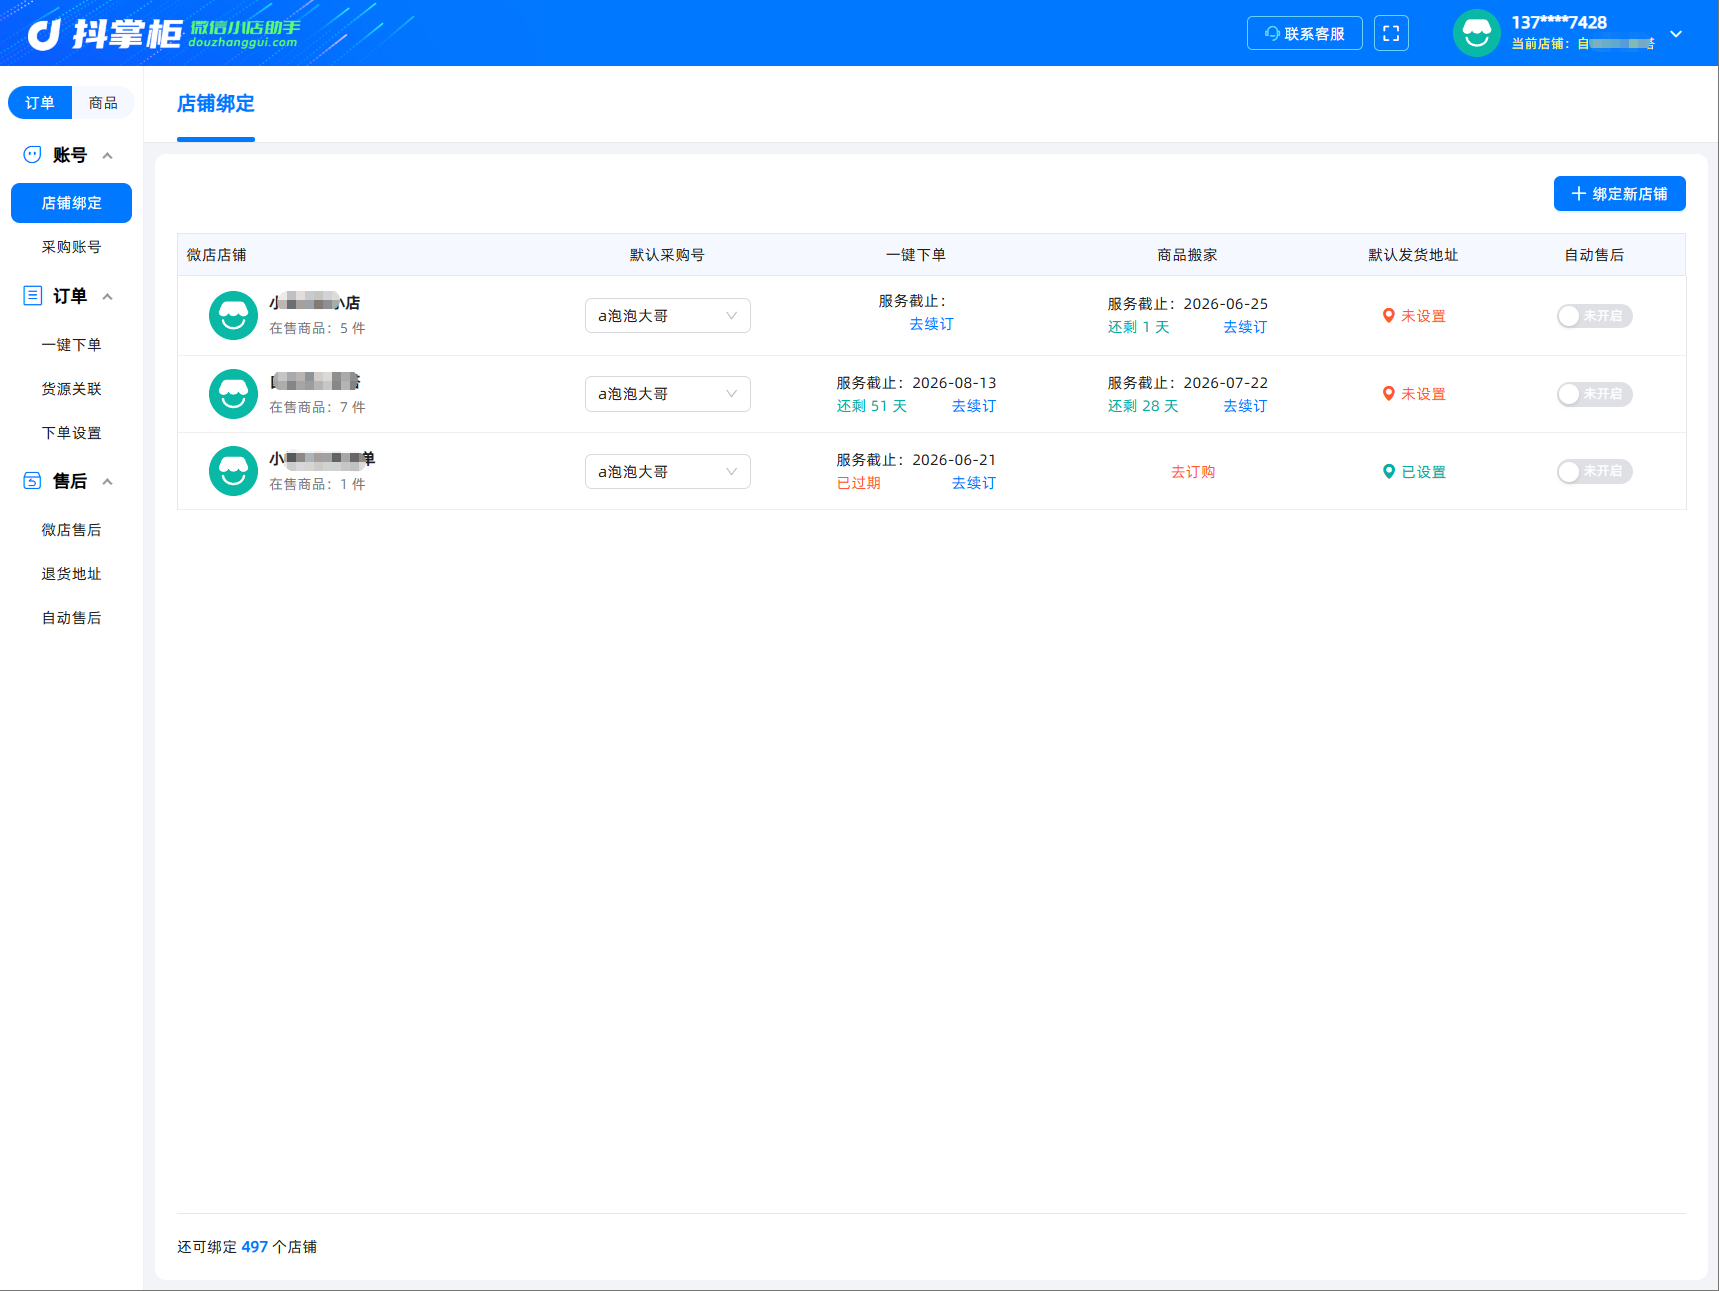The width and height of the screenshot is (1719, 1291).
Task: Click 去续订 beside 还剩 1 天
Action: click(1245, 327)
